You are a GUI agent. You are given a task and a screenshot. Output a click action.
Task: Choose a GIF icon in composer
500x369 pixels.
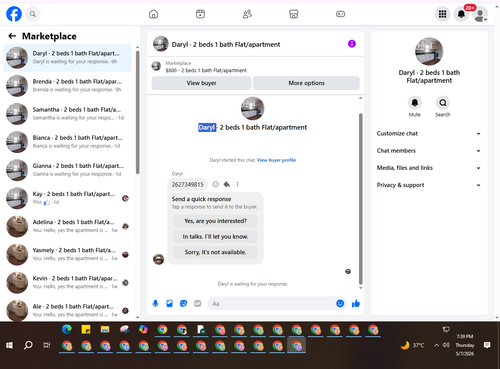pos(198,304)
